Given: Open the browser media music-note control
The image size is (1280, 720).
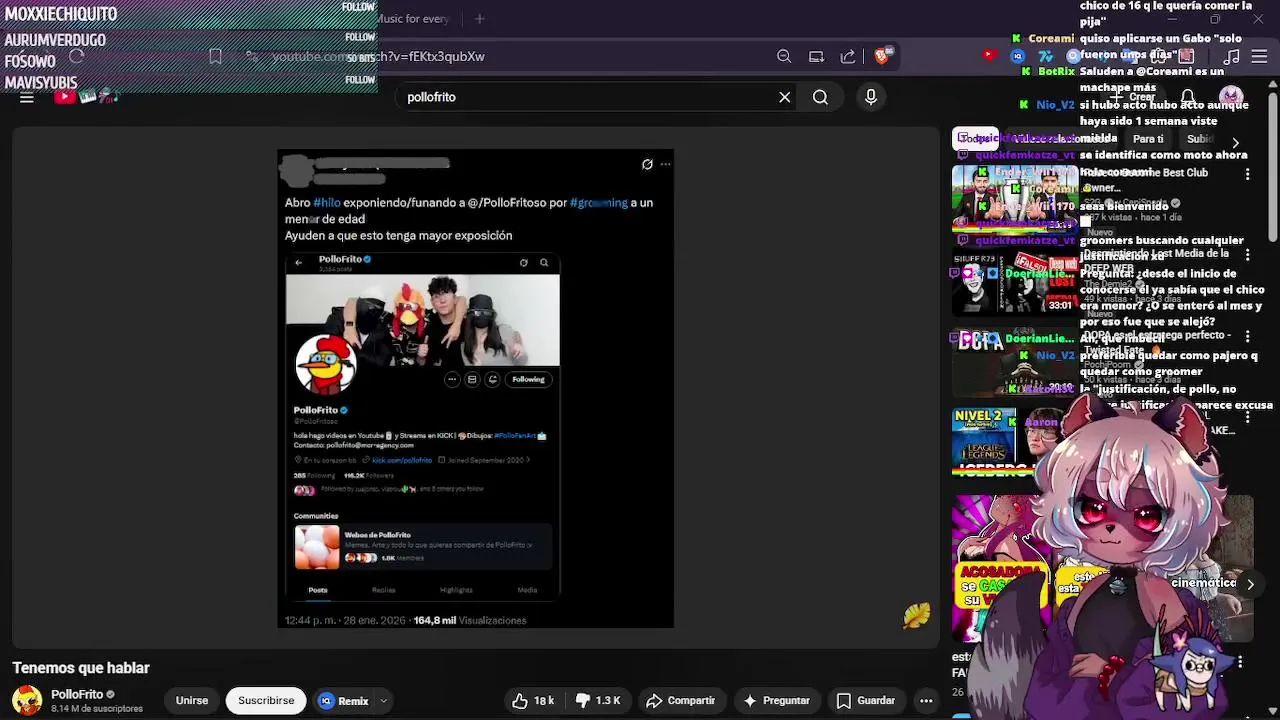Looking at the screenshot, I should [x=1232, y=56].
